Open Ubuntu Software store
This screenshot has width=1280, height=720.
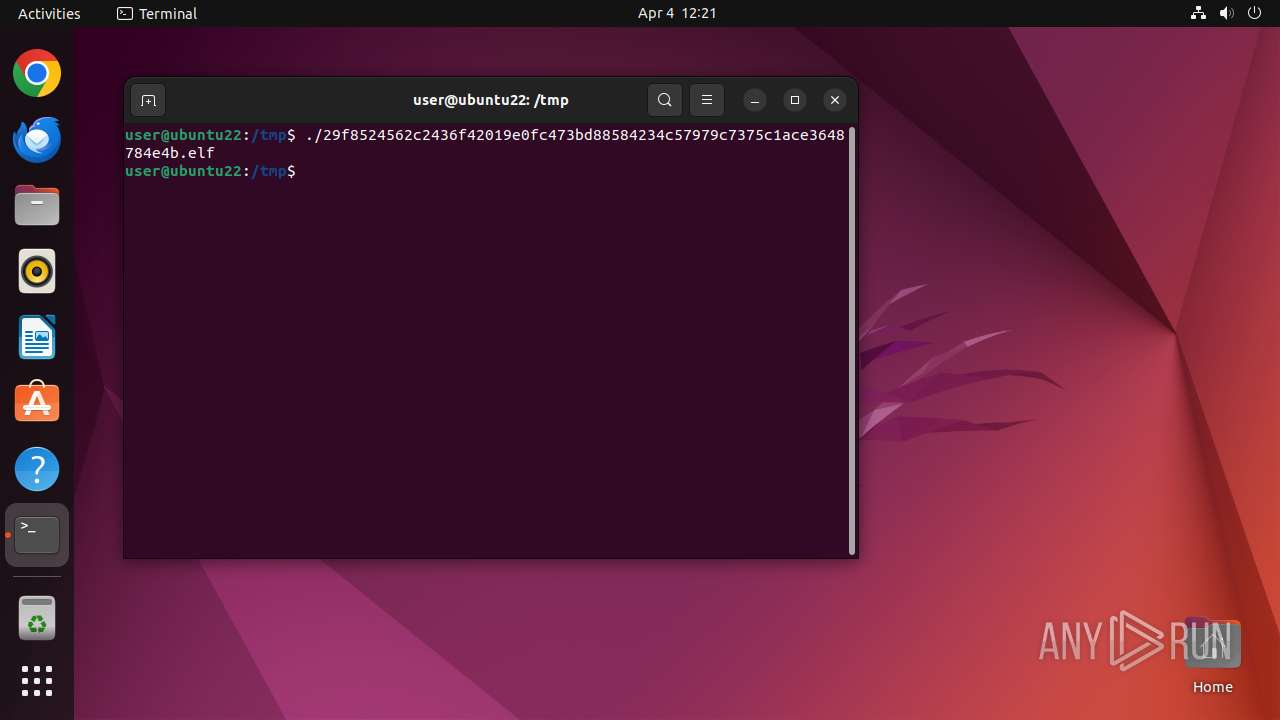(37, 403)
